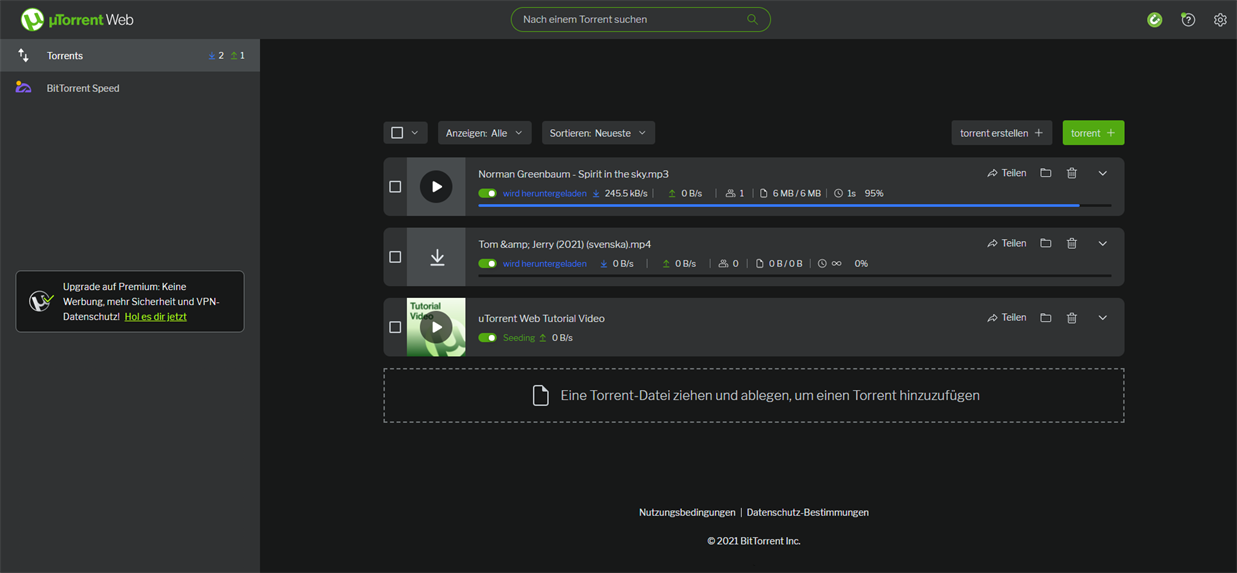Click the file icon in the drop zone
Screen dimensions: 1237x573
541,395
